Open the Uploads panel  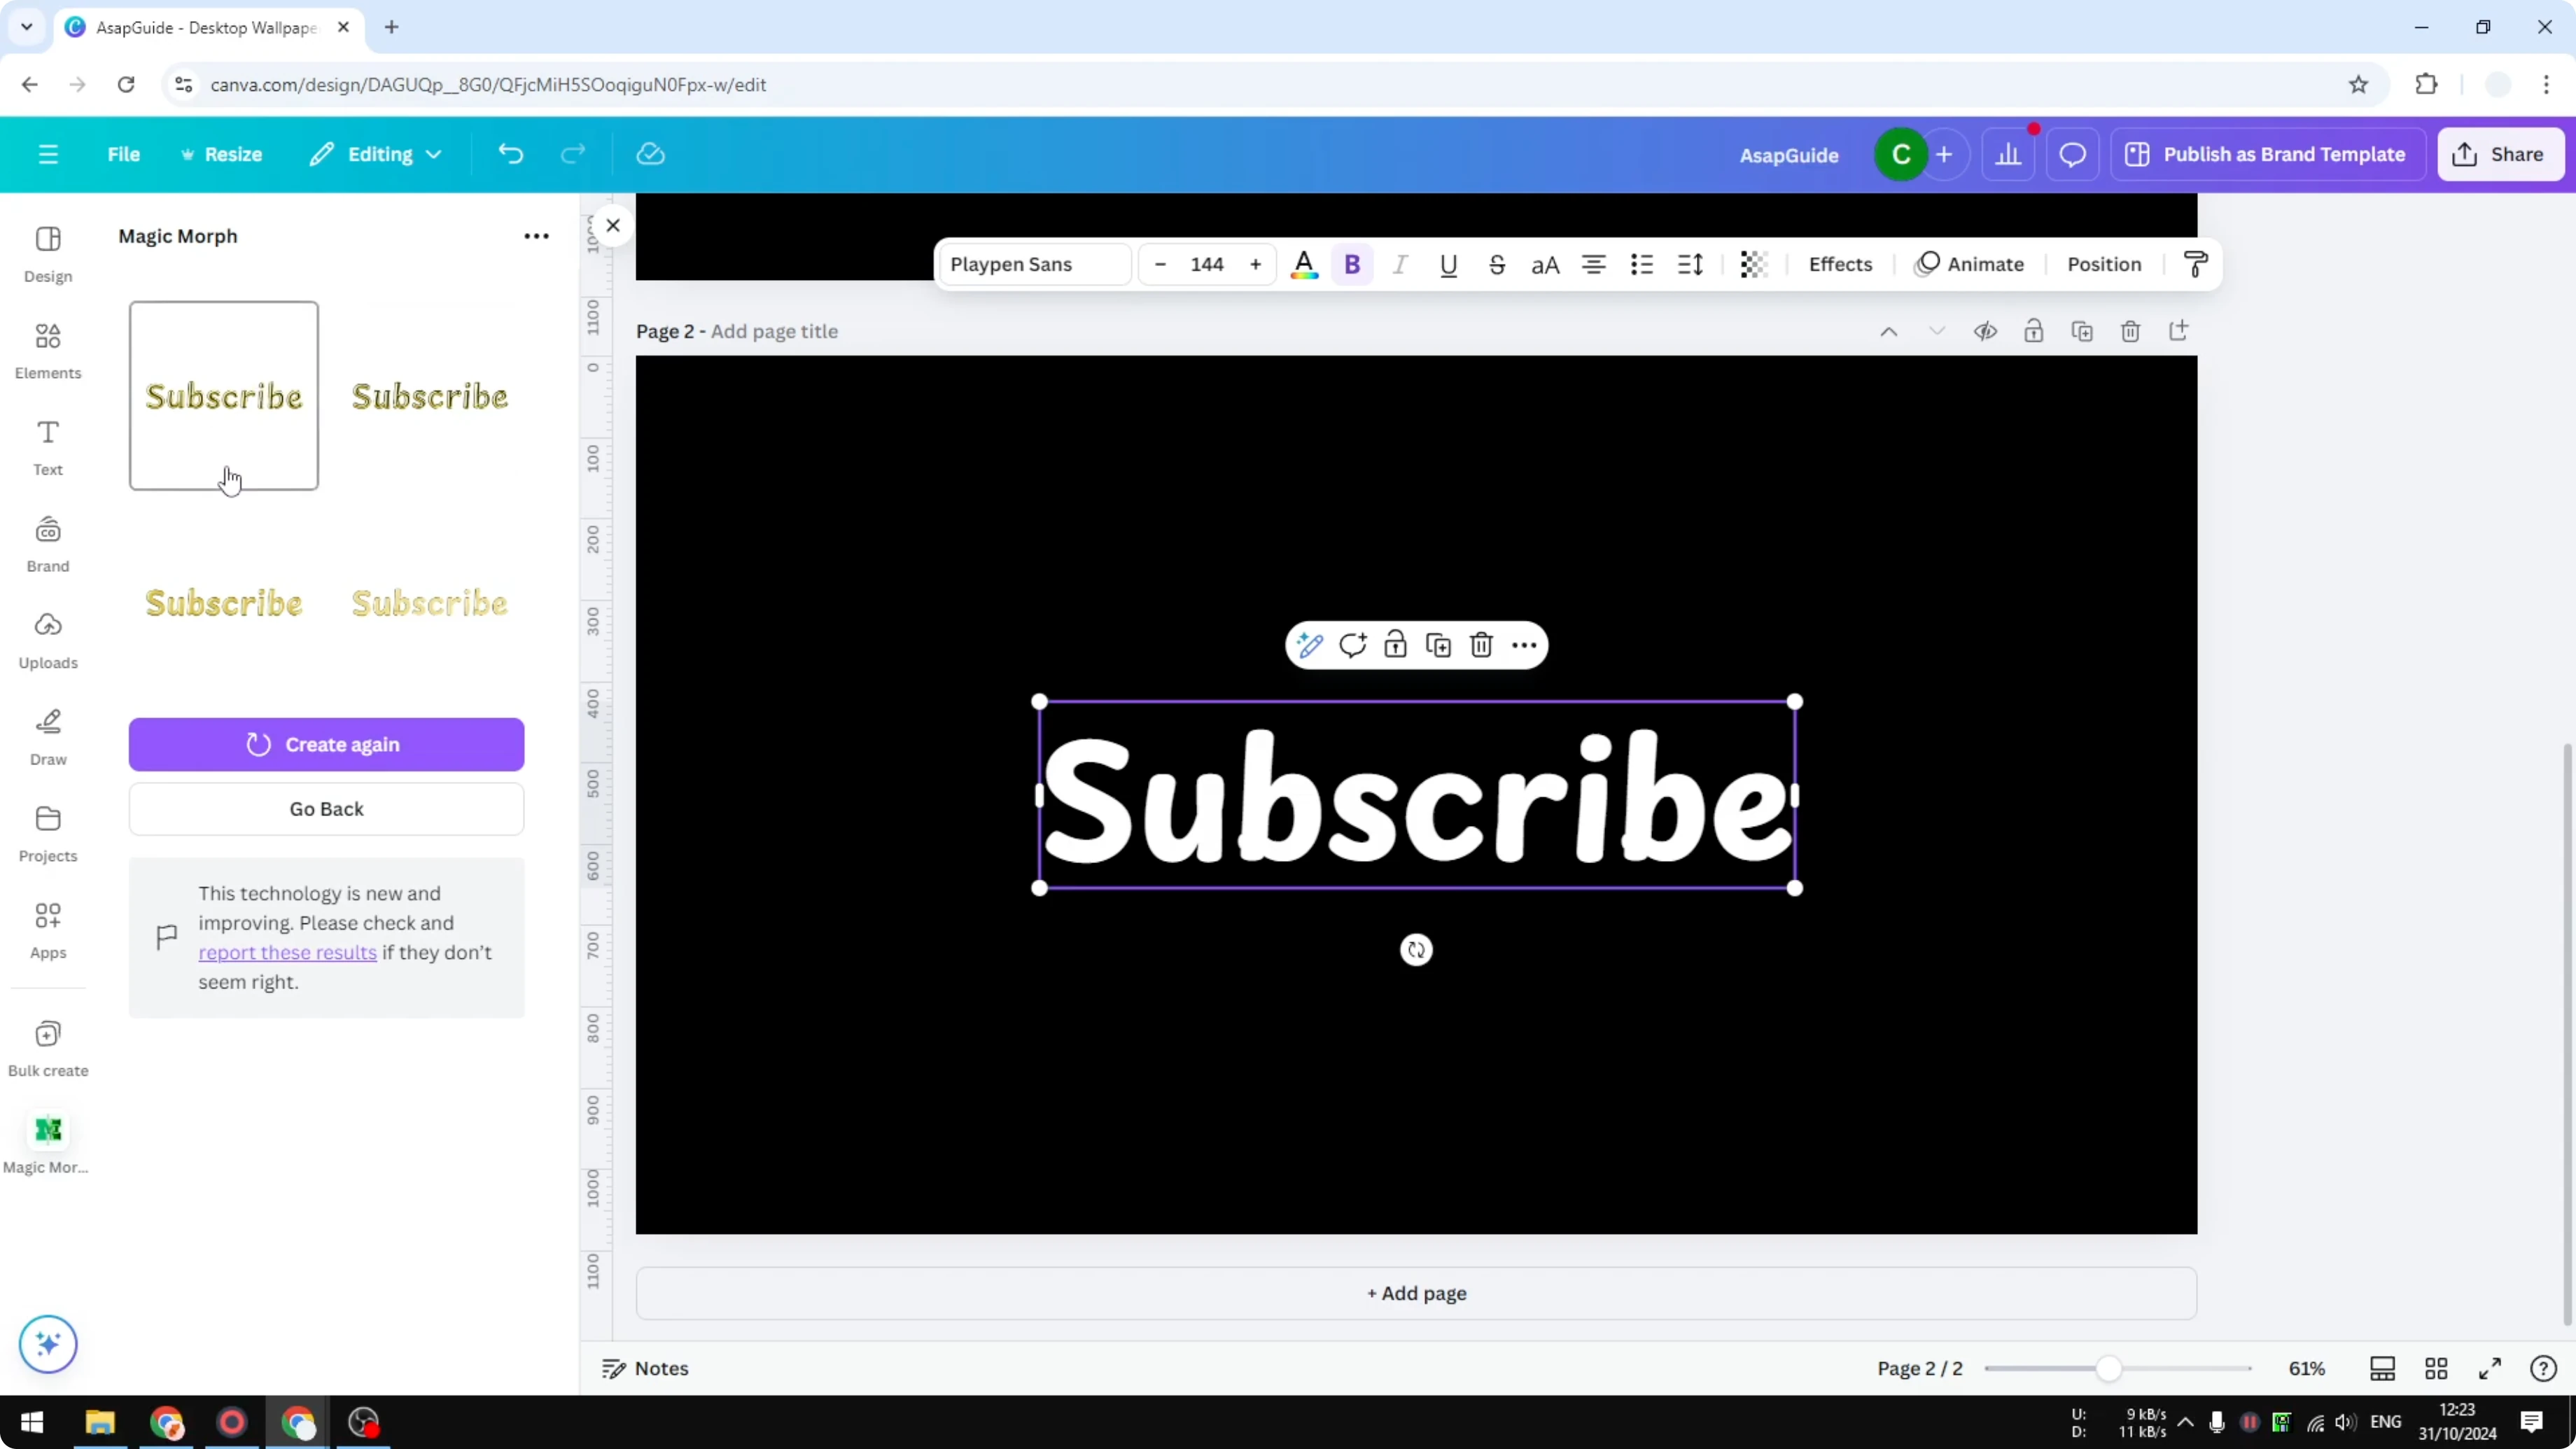47,640
